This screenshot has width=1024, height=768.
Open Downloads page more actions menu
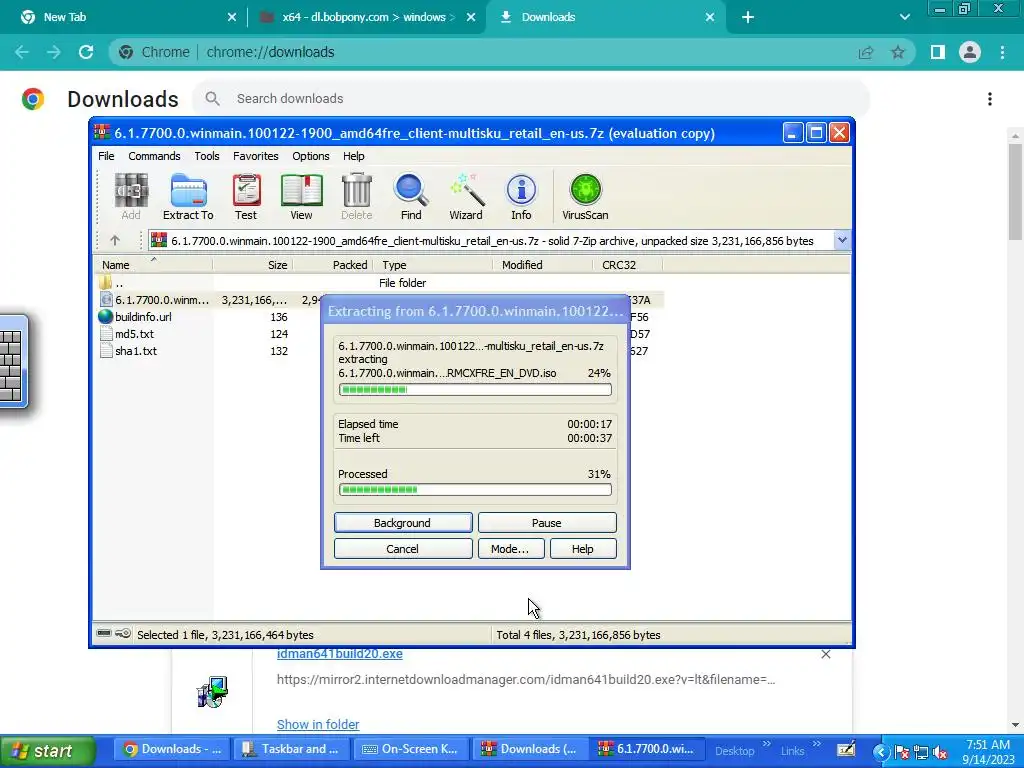pos(990,99)
